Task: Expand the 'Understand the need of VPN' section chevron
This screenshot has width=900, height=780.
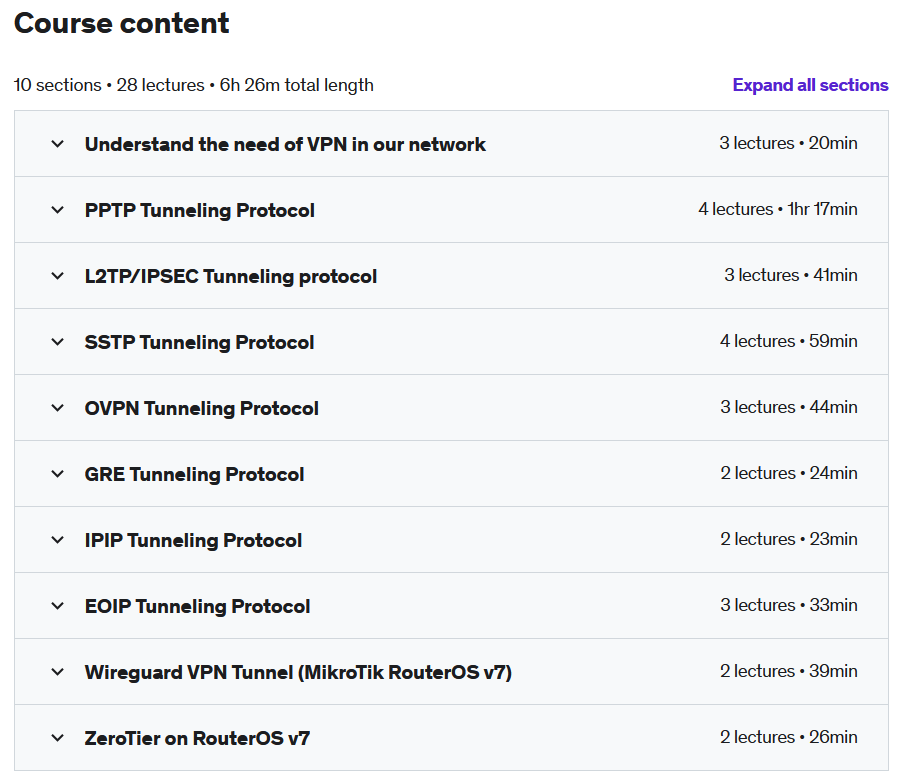Action: point(57,144)
